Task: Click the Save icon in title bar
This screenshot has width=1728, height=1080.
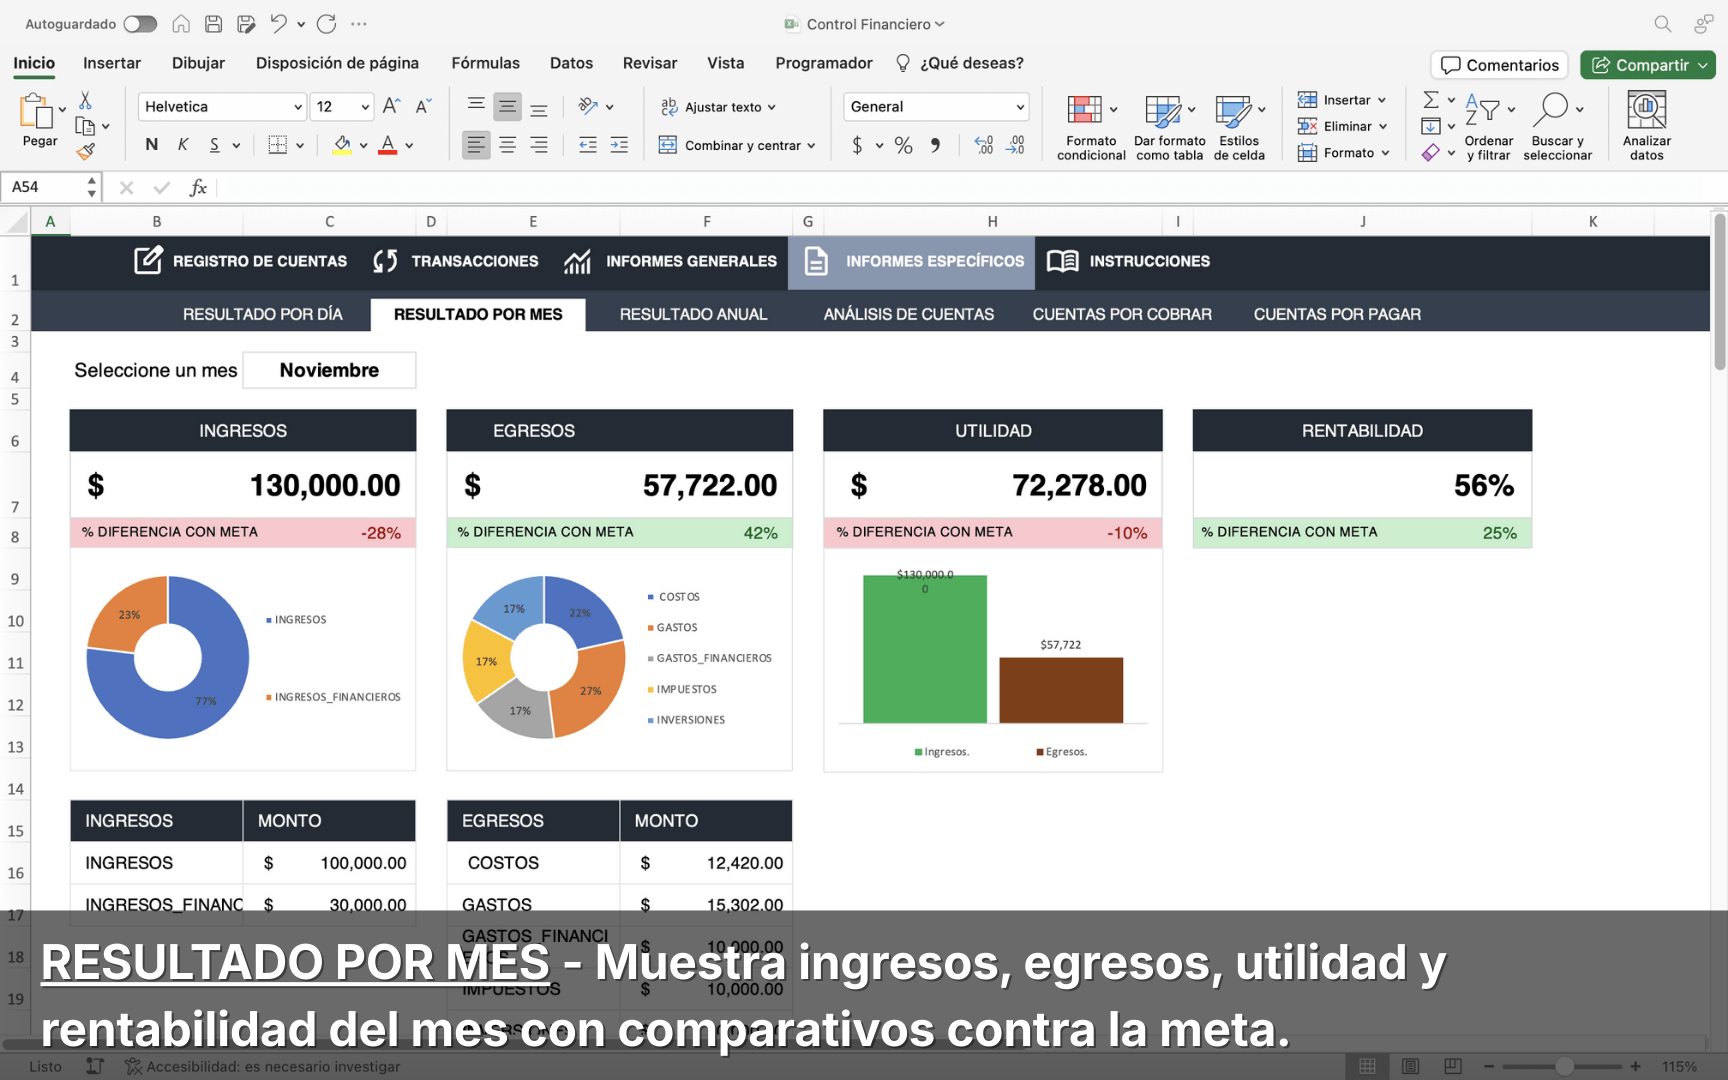Action: pos(213,24)
